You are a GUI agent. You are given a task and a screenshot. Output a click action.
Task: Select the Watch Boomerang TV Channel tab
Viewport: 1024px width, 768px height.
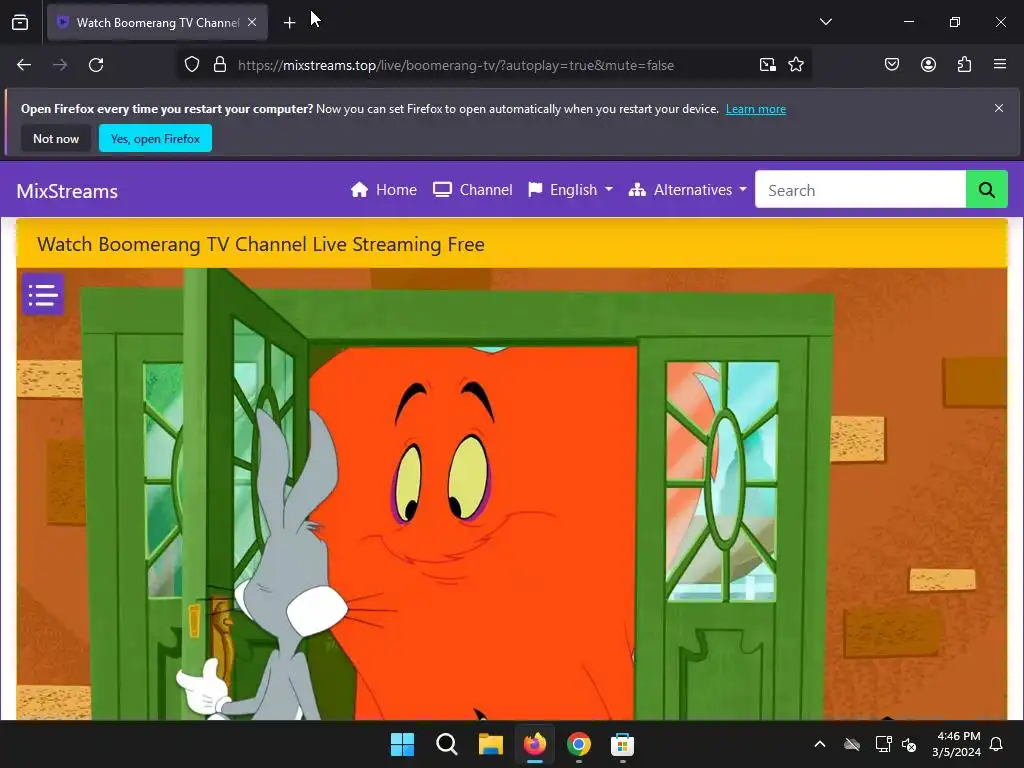click(x=157, y=23)
